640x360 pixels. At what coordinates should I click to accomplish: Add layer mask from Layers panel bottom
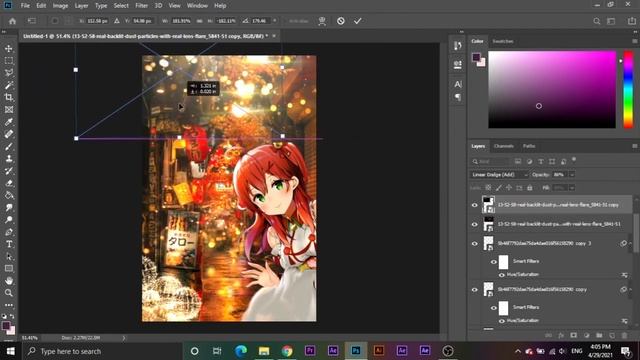tap(573, 335)
